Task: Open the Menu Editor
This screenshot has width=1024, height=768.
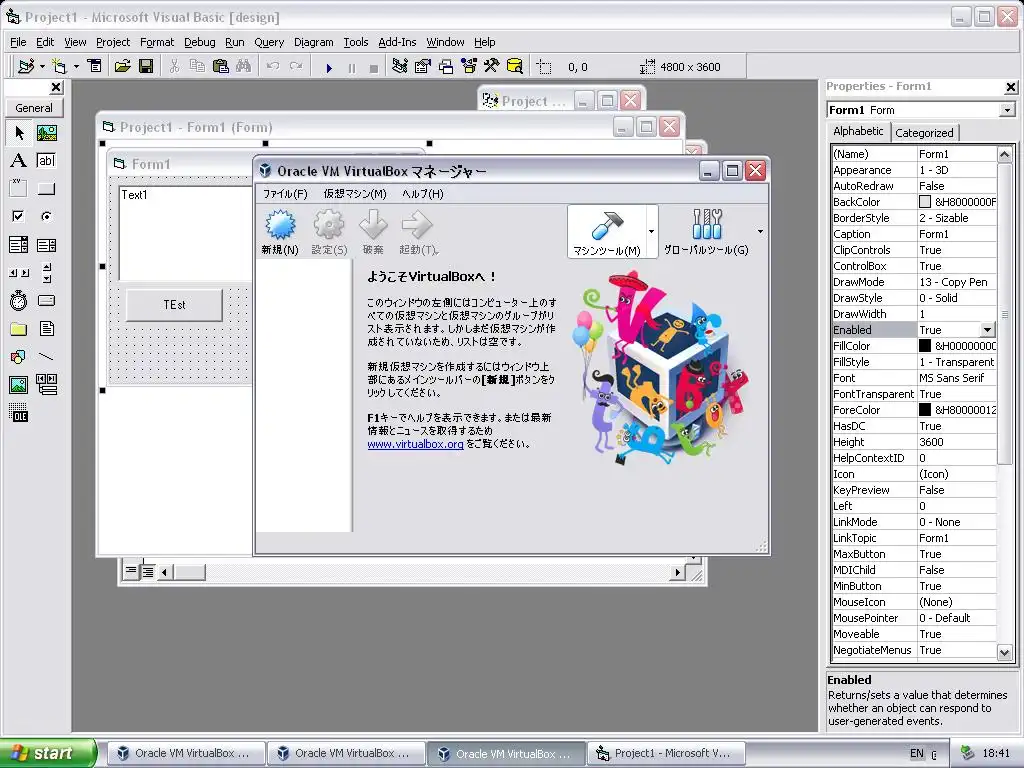Action: tap(95, 67)
